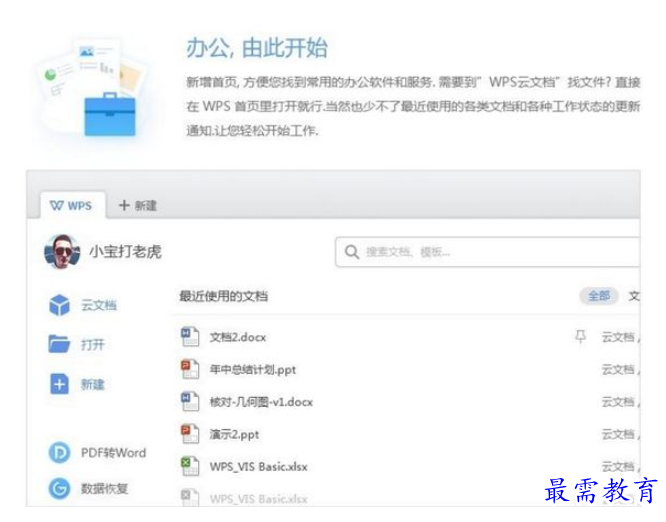Click the 云文档 cube icon
The width and height of the screenshot is (666, 522).
(59, 305)
